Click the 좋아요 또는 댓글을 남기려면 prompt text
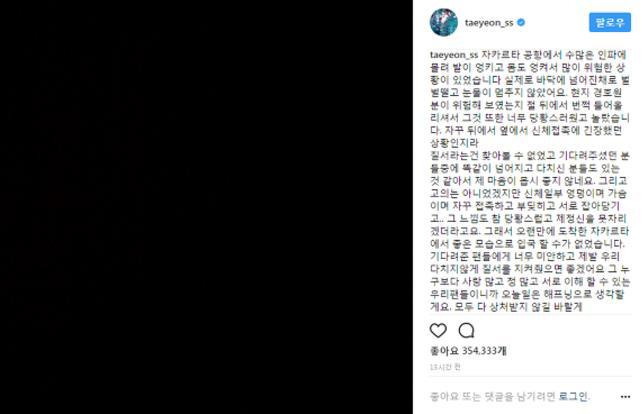The height and width of the screenshot is (414, 642). (x=493, y=396)
